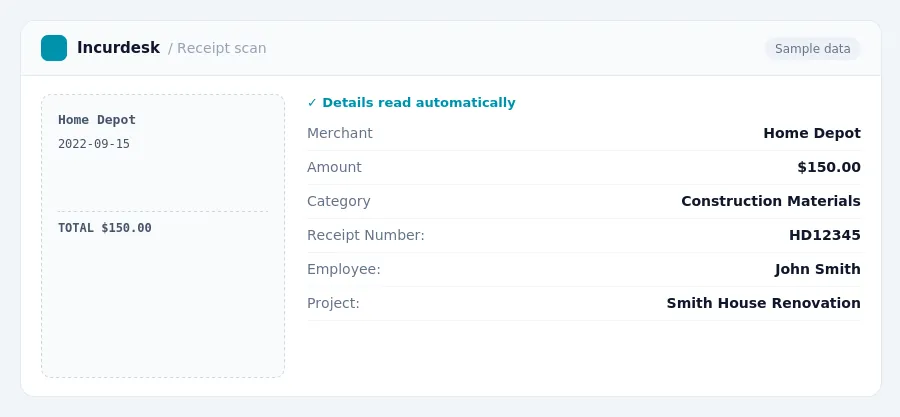The width and height of the screenshot is (900, 417).
Task: Open the receipt scan preview thumbnail
Action: 163,236
